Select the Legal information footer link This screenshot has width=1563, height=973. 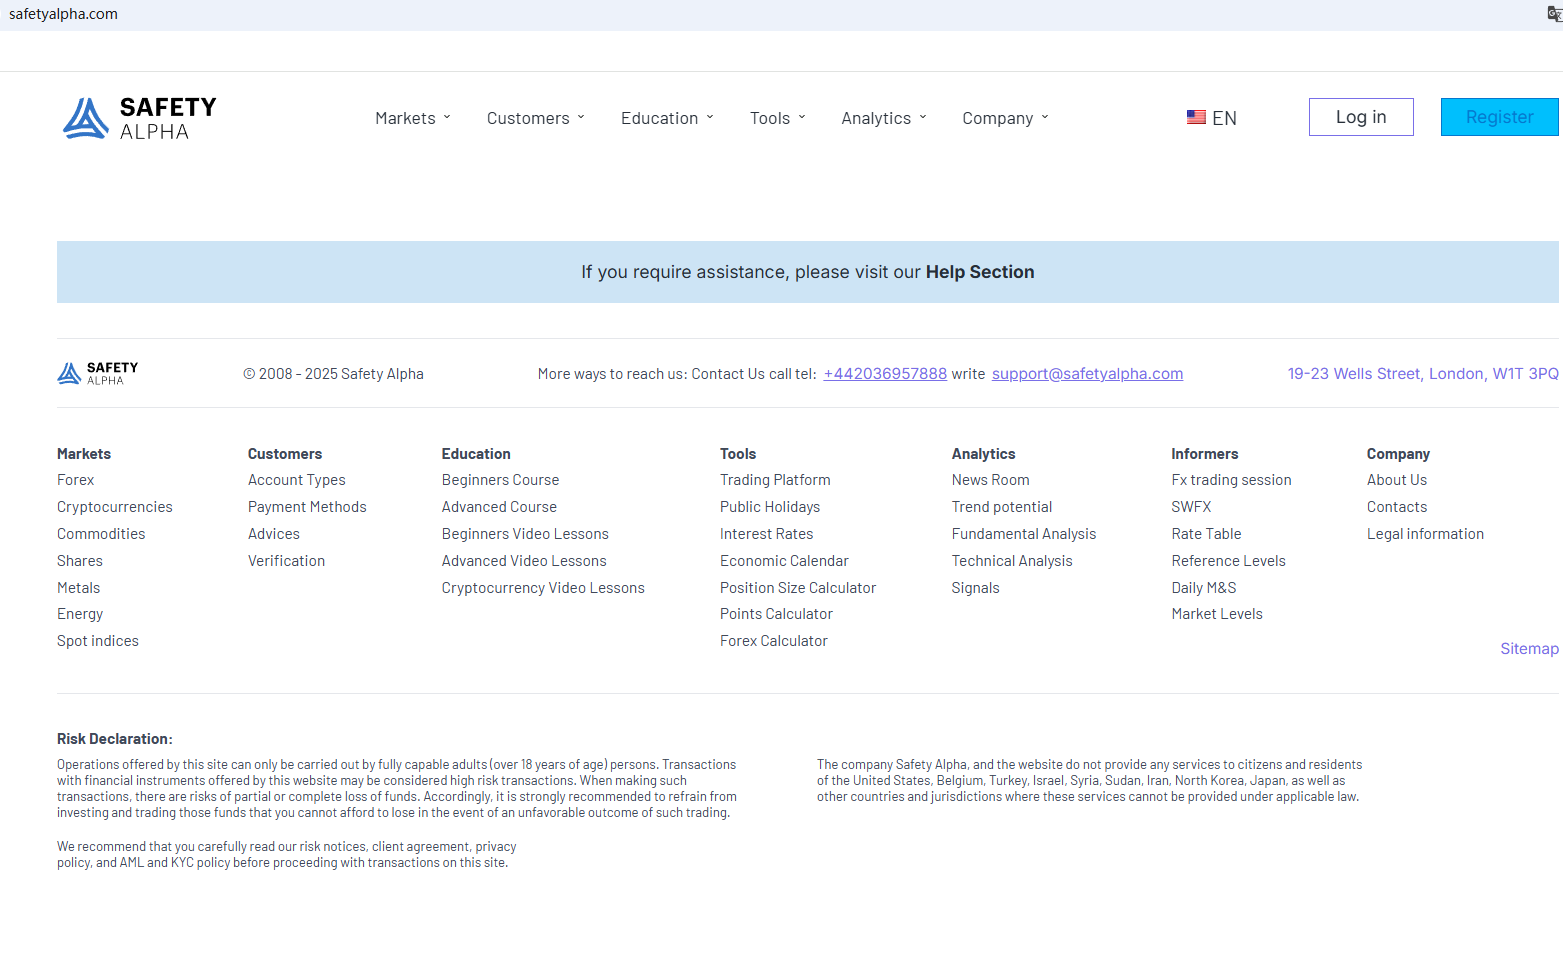coord(1425,534)
